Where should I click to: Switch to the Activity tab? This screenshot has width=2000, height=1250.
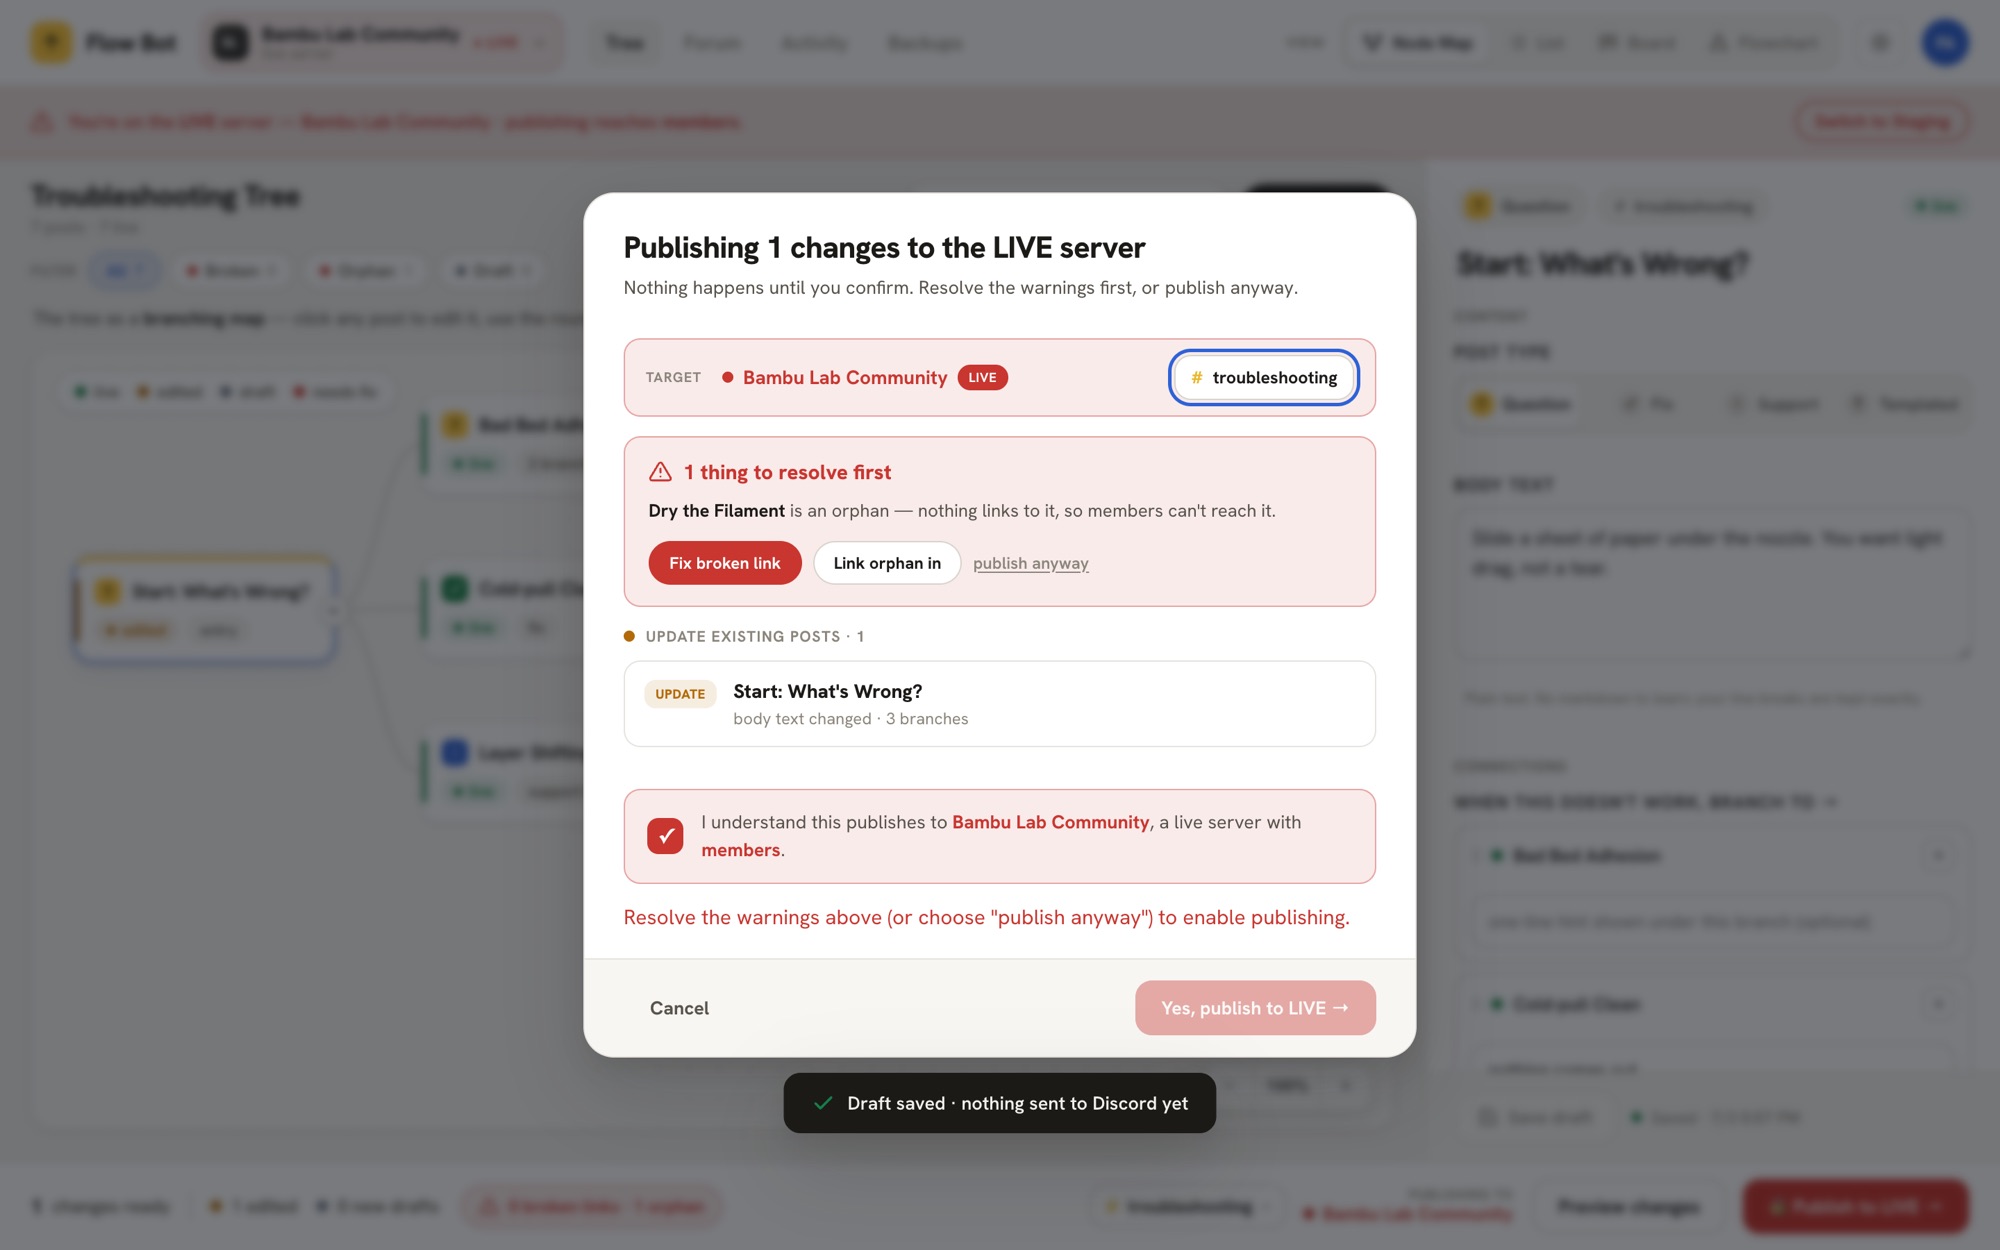click(814, 42)
